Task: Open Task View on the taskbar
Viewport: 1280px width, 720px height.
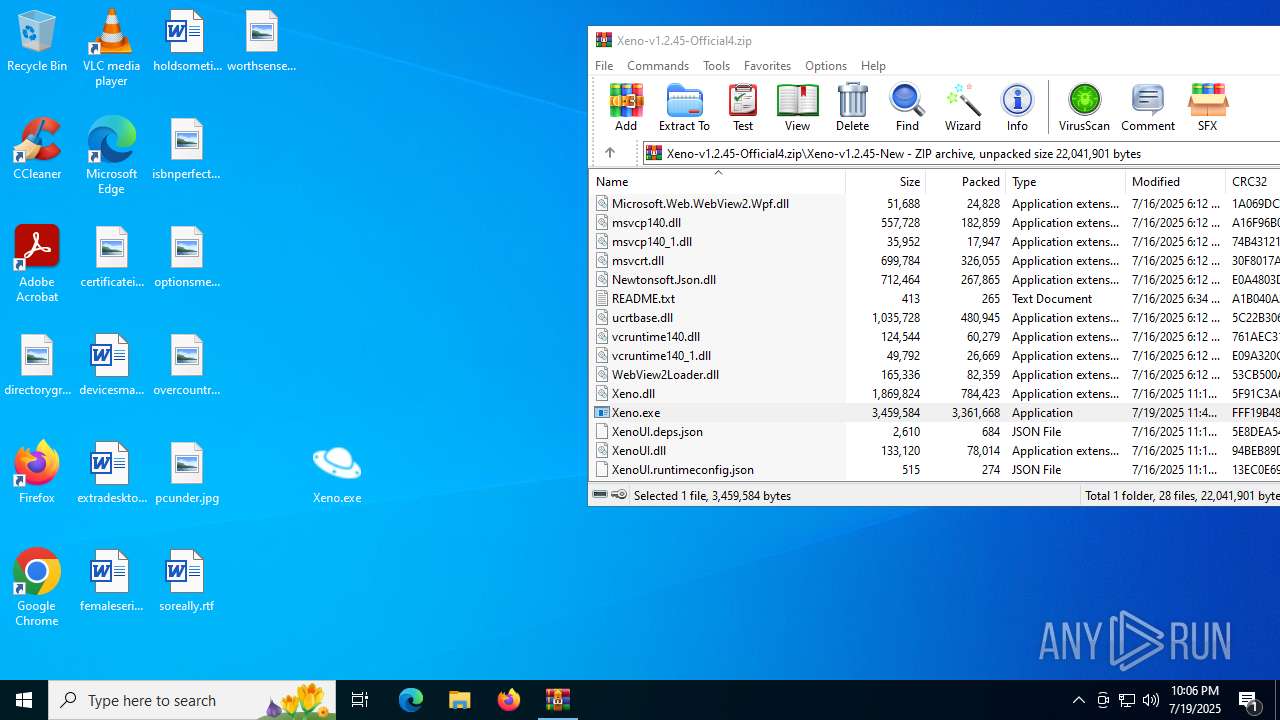Action: tap(360, 700)
